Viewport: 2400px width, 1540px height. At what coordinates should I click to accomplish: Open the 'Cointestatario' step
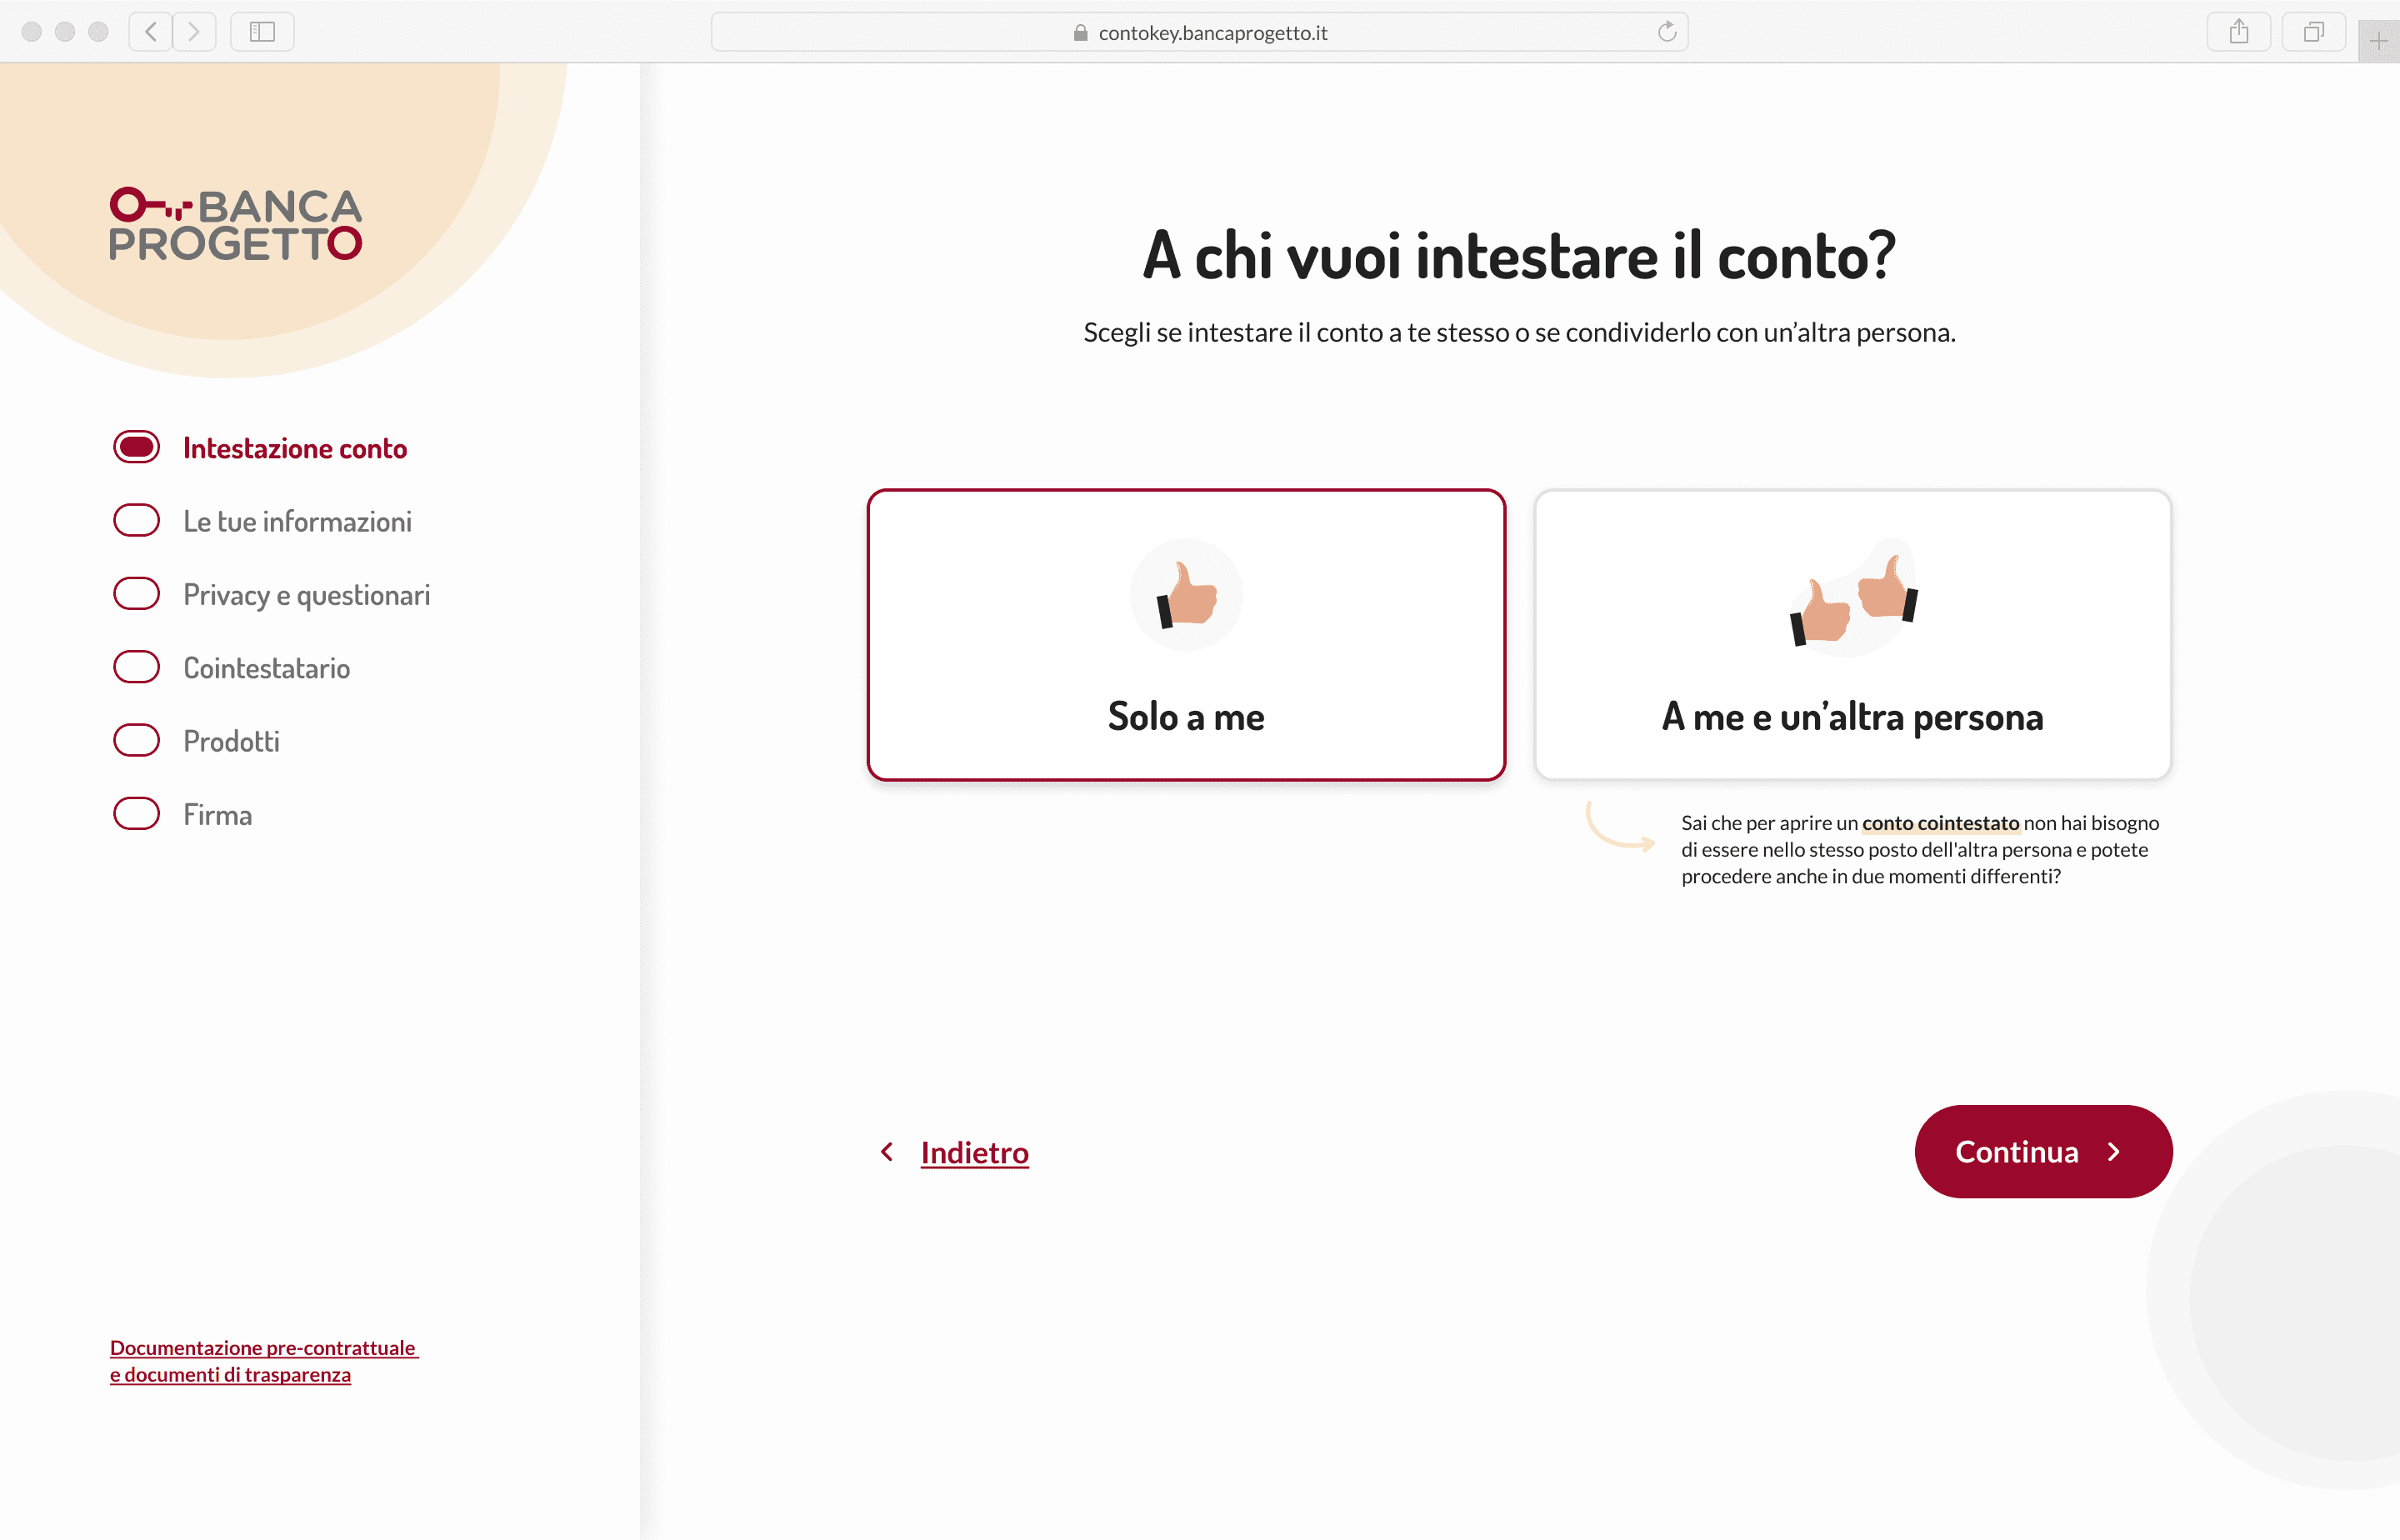coord(266,668)
